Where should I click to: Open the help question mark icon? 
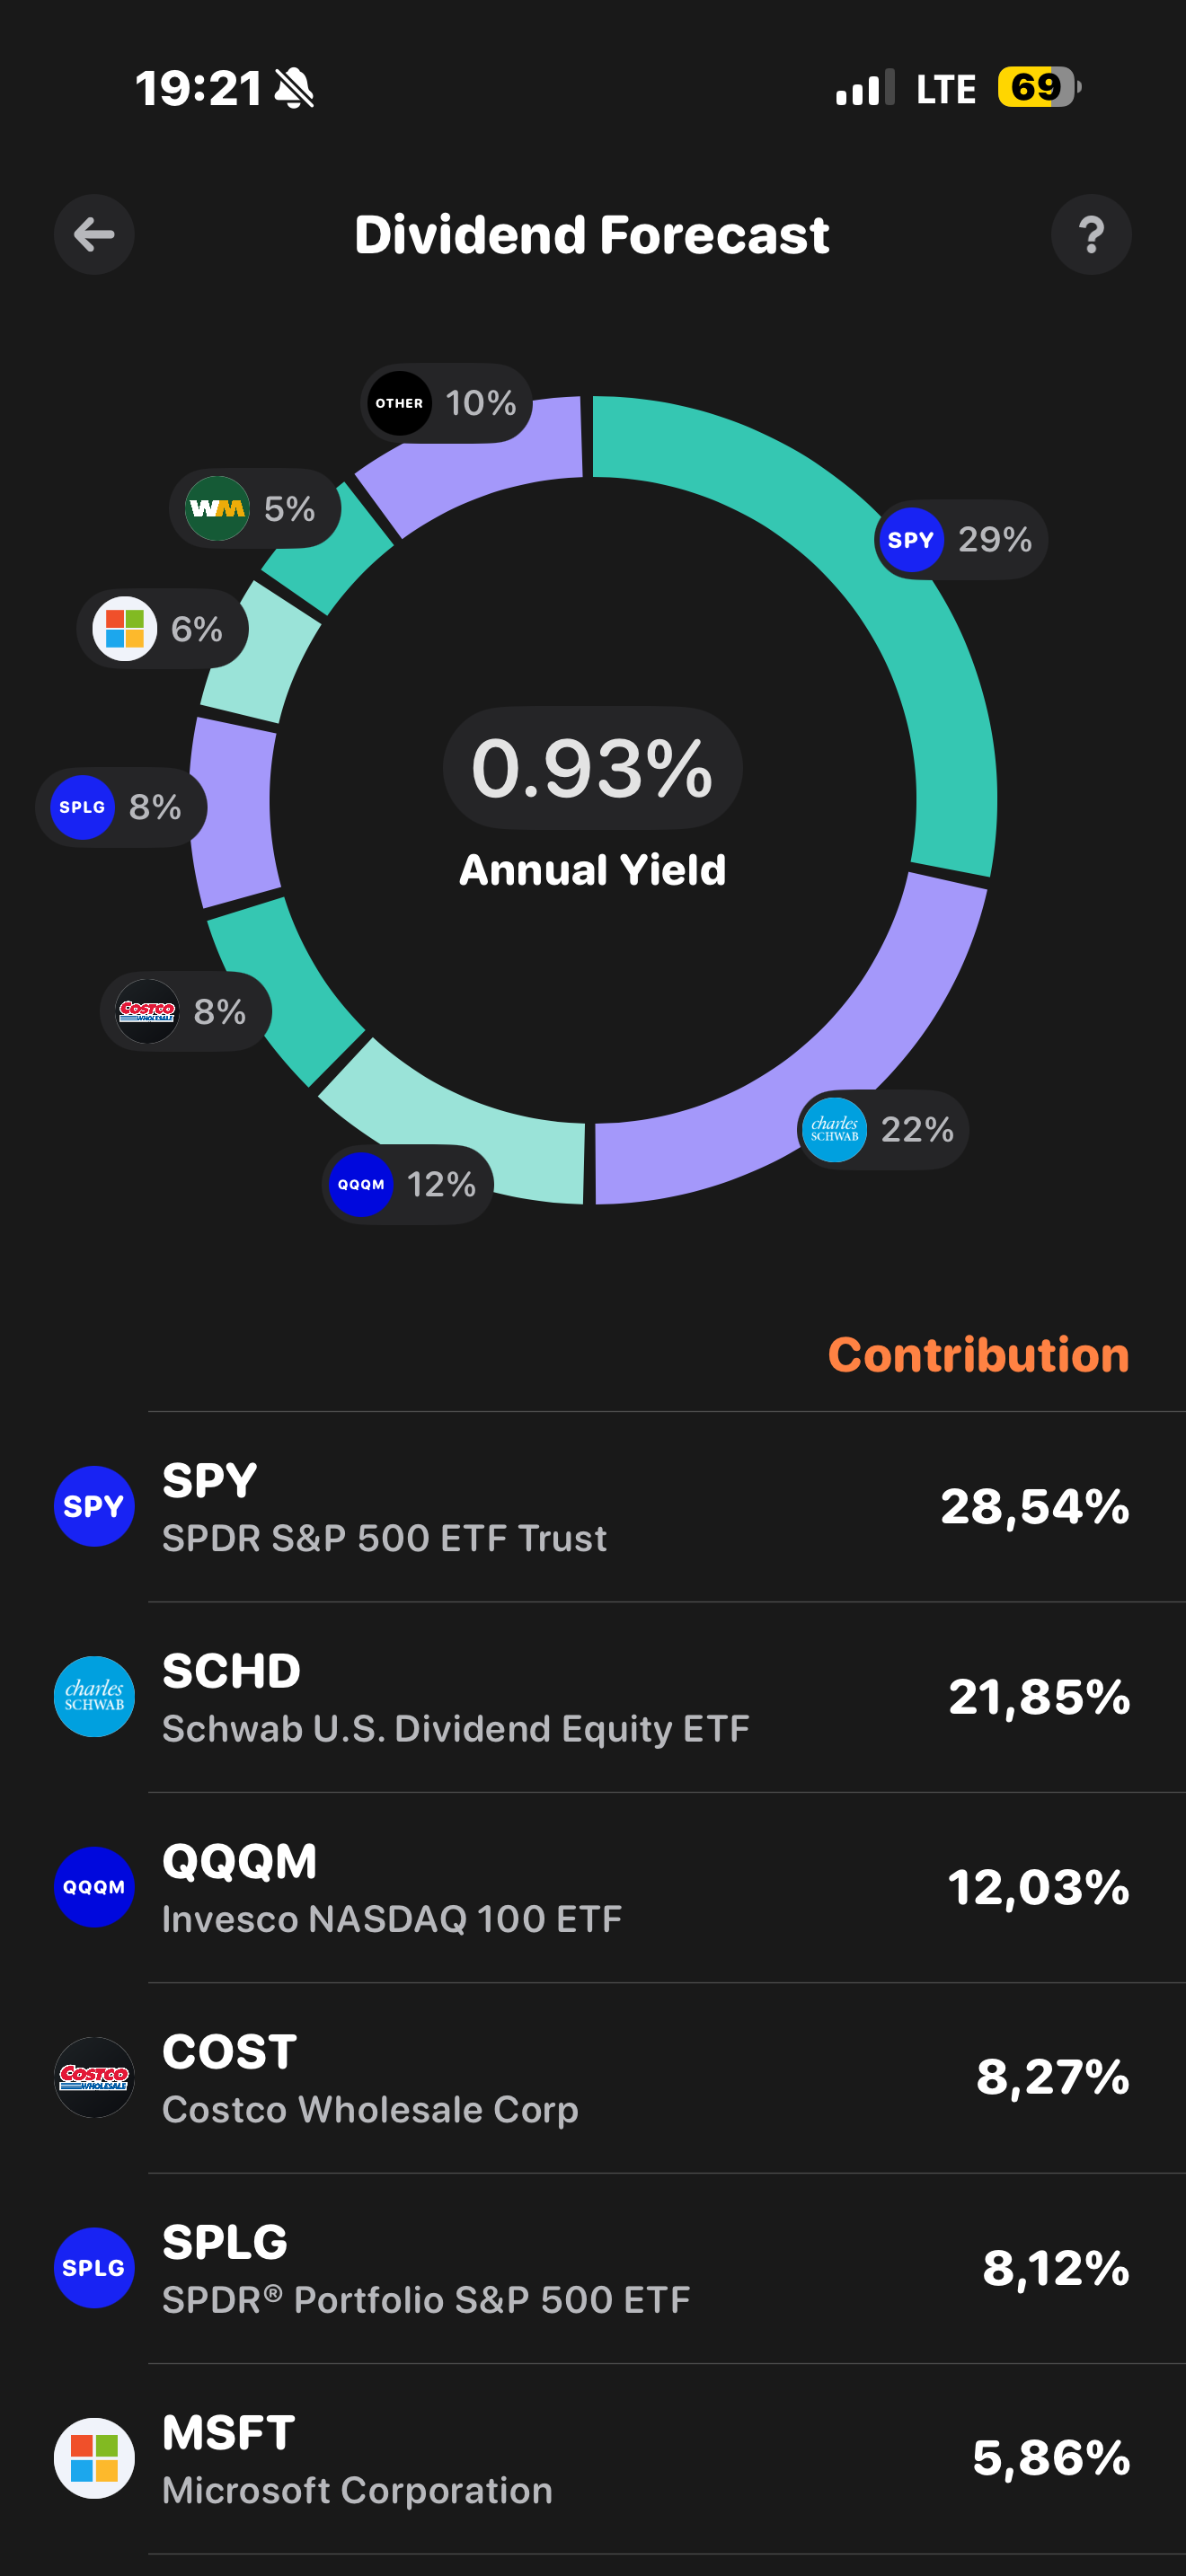tap(1091, 235)
